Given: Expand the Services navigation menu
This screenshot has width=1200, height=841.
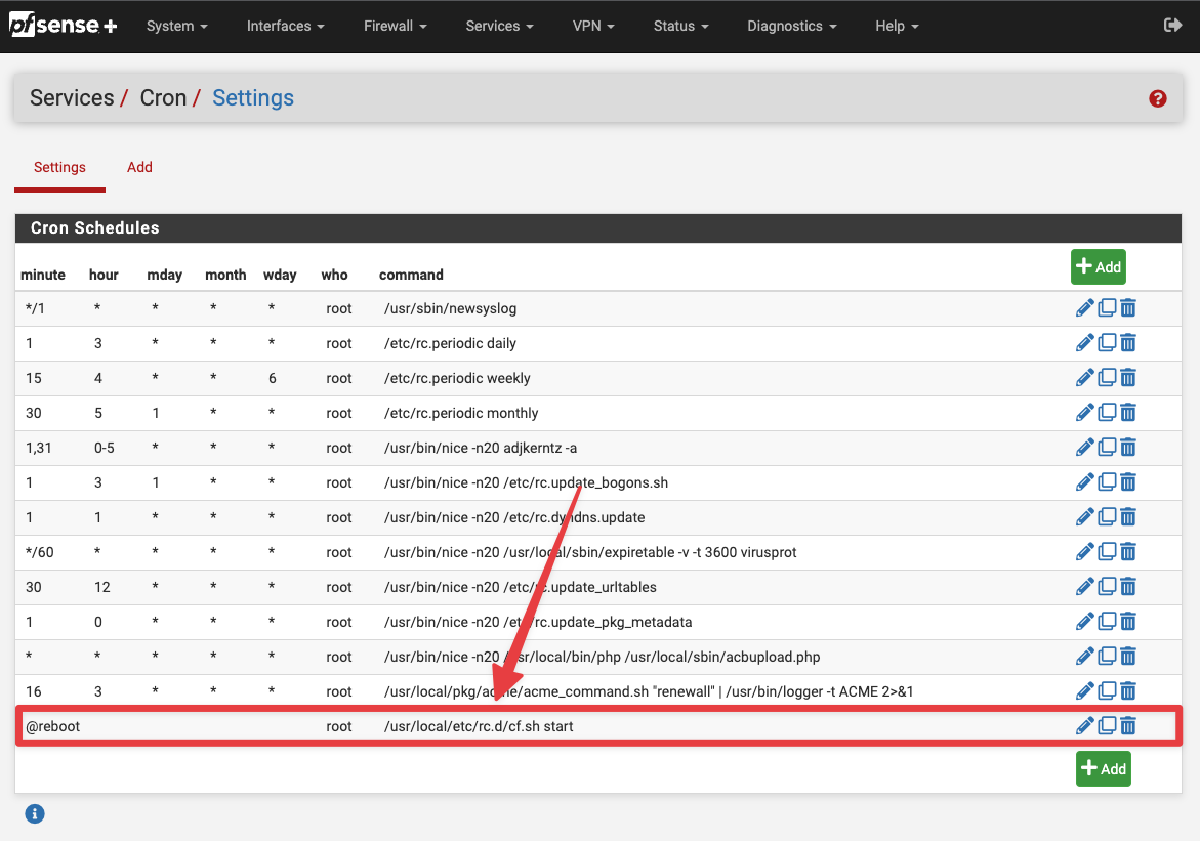Looking at the screenshot, I should 499,26.
